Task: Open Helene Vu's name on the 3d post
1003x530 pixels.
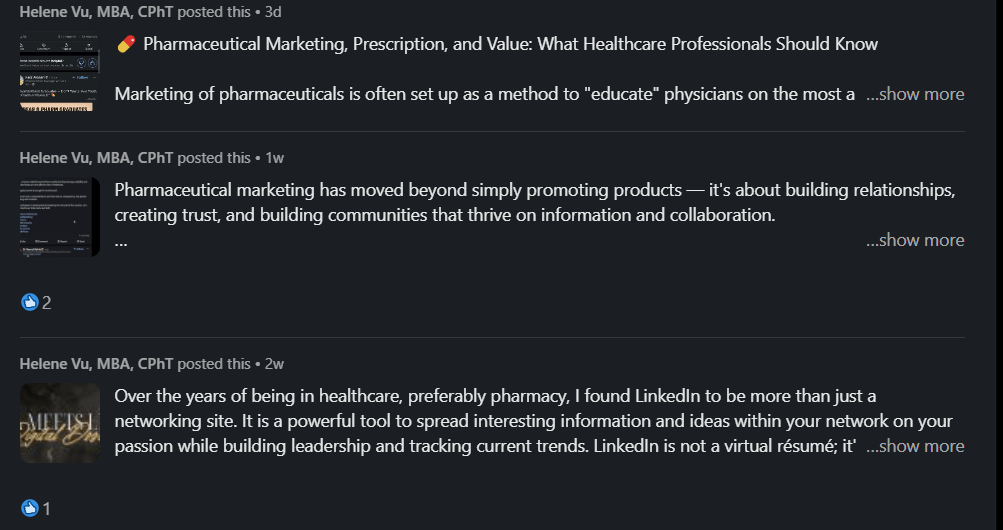Action: point(96,11)
